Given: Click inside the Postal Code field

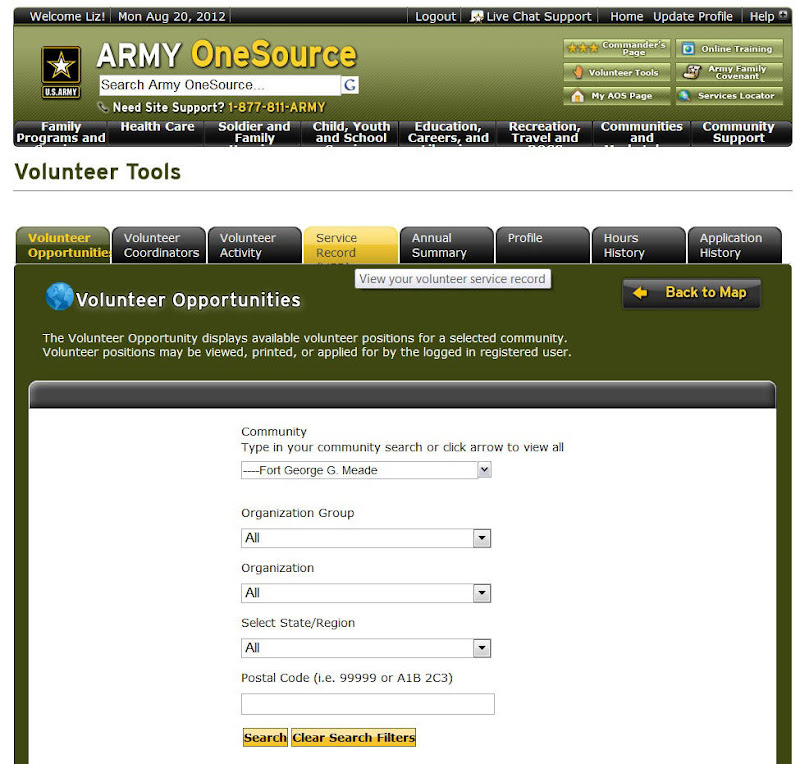Looking at the screenshot, I should pos(367,704).
